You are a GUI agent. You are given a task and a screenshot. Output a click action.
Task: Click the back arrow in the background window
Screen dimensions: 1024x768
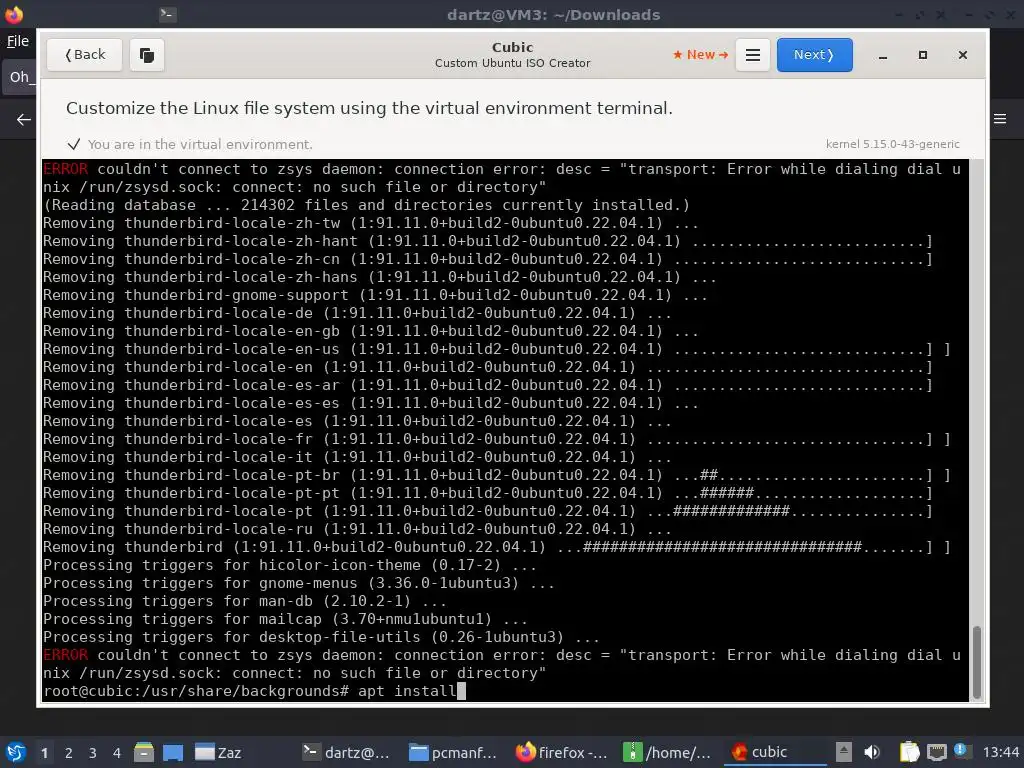point(24,120)
